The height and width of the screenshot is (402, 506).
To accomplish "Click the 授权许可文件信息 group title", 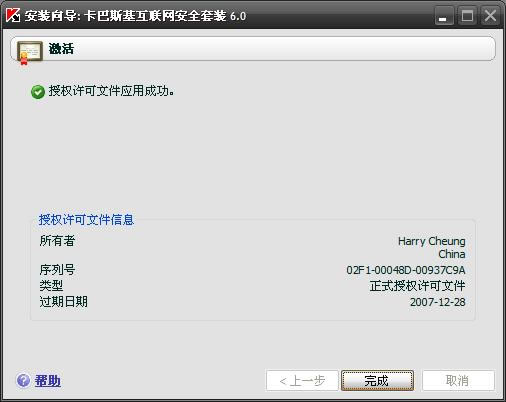I will [86, 220].
